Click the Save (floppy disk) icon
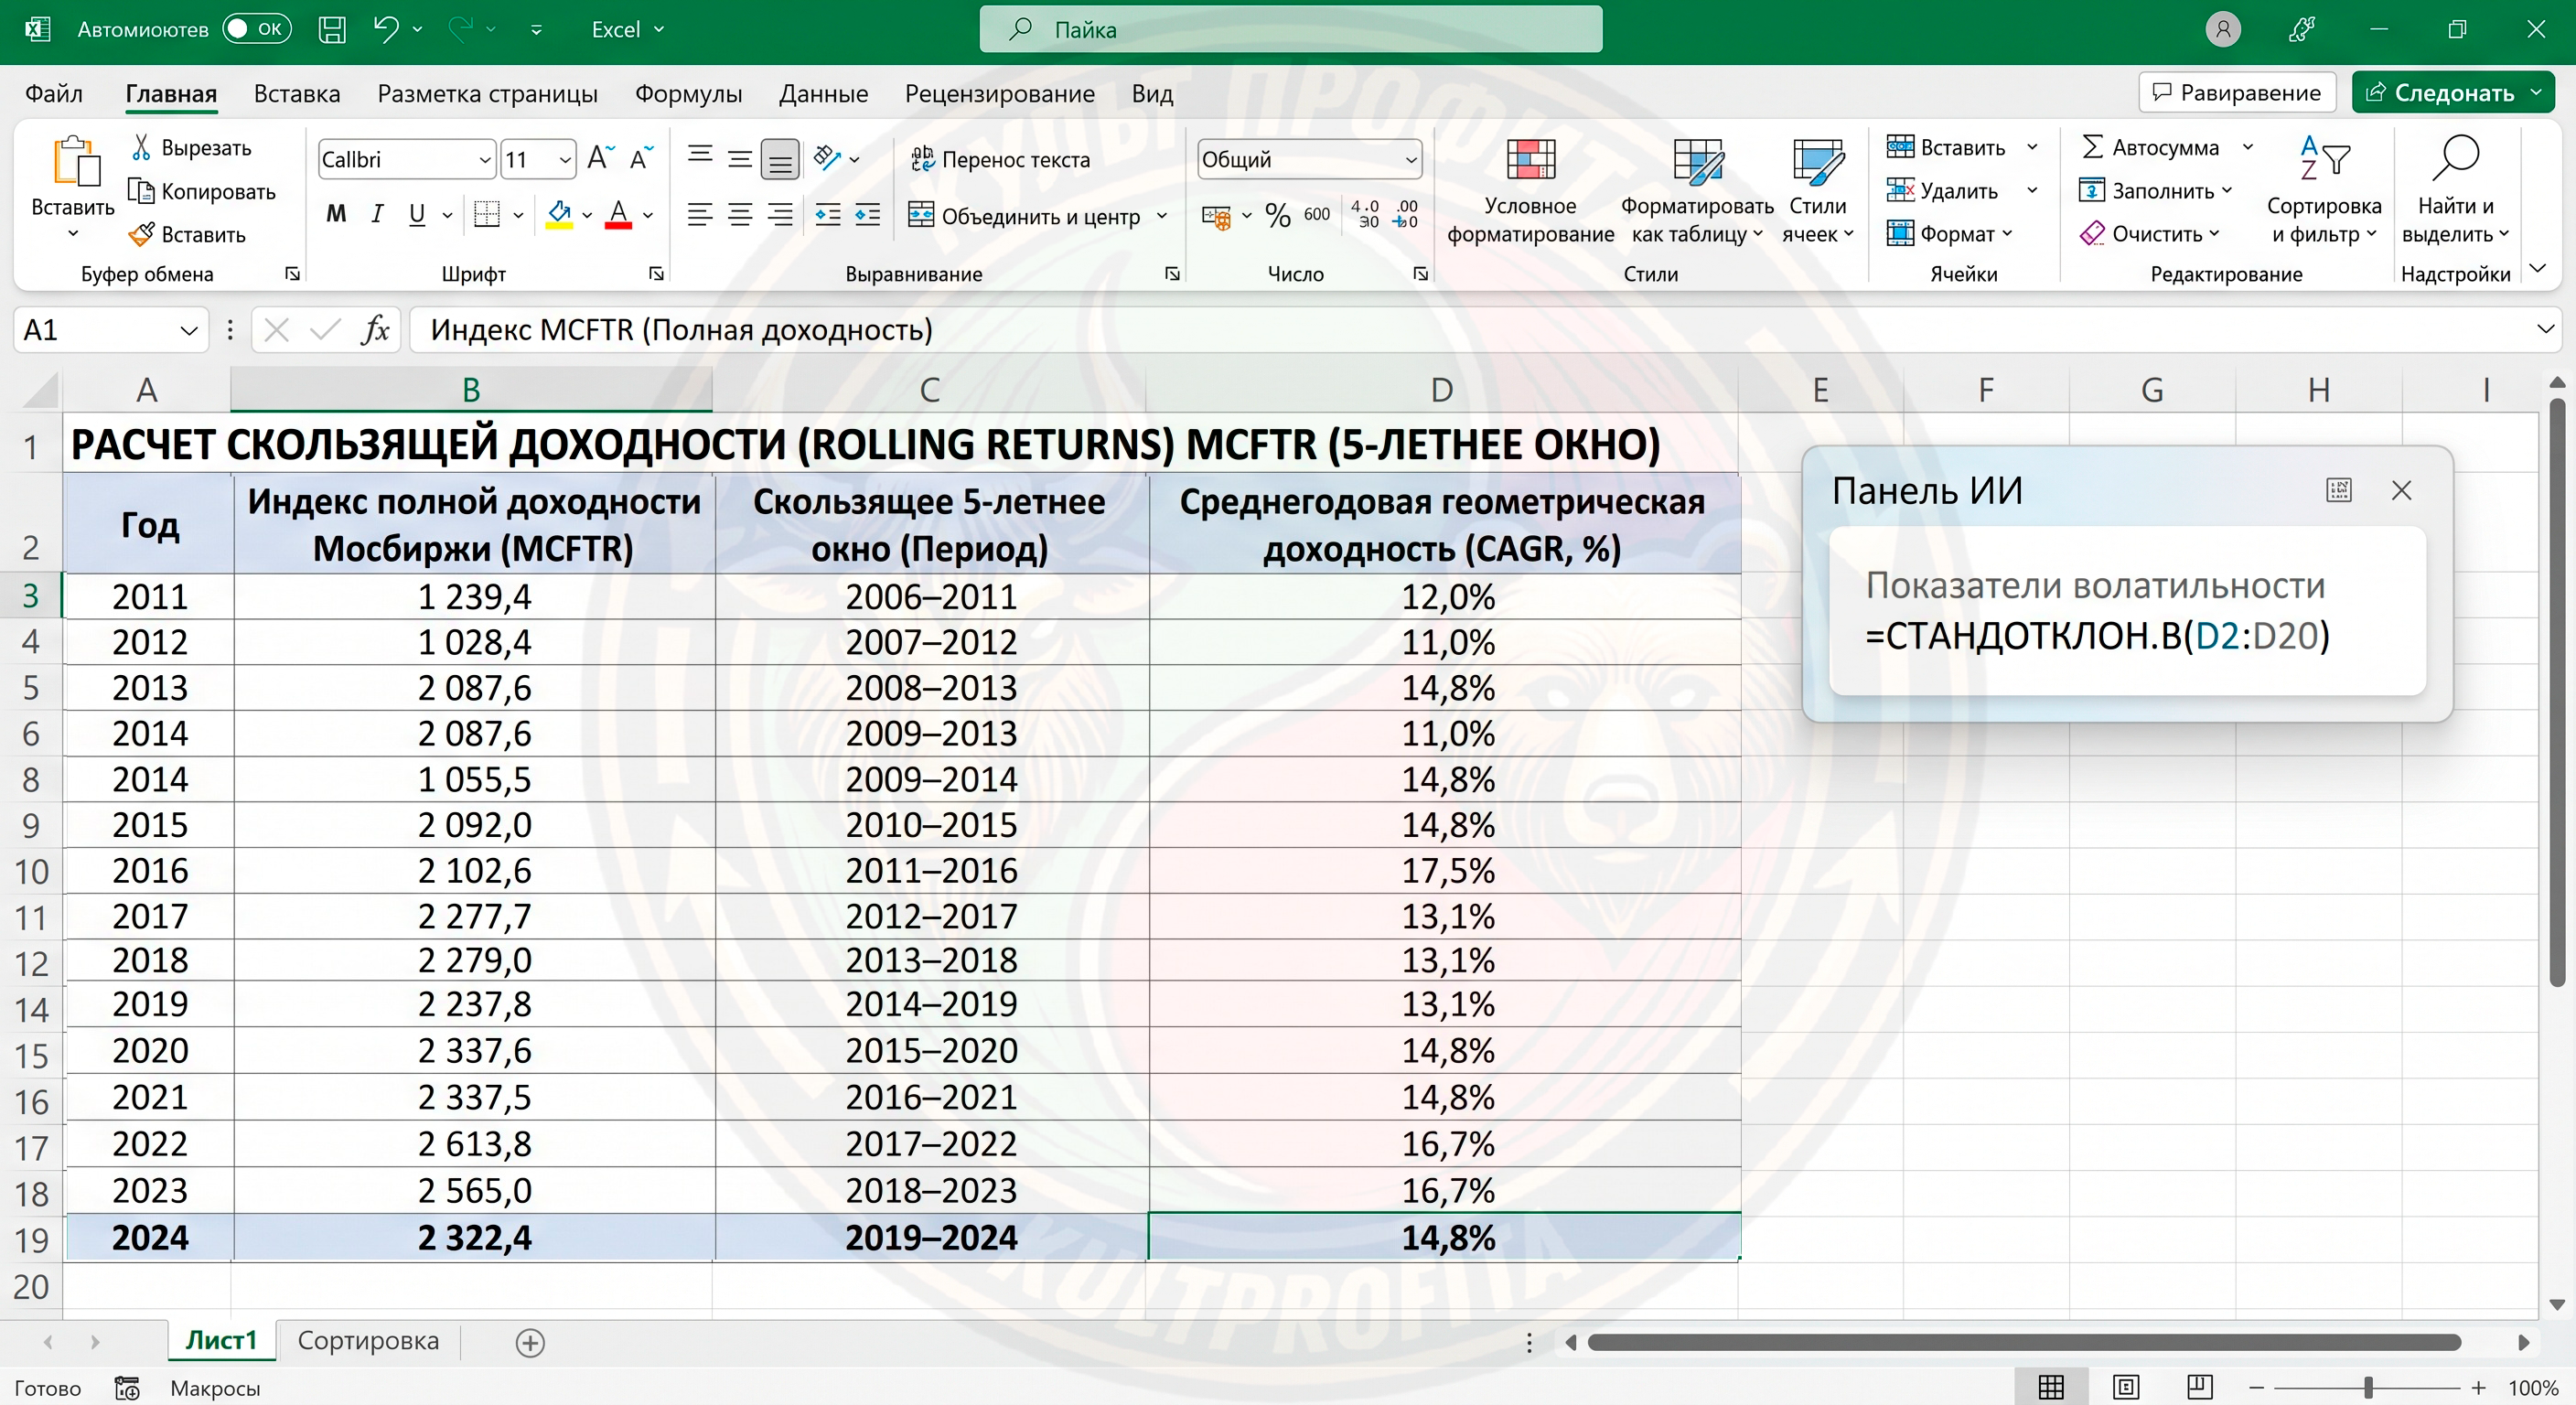 point(332,29)
